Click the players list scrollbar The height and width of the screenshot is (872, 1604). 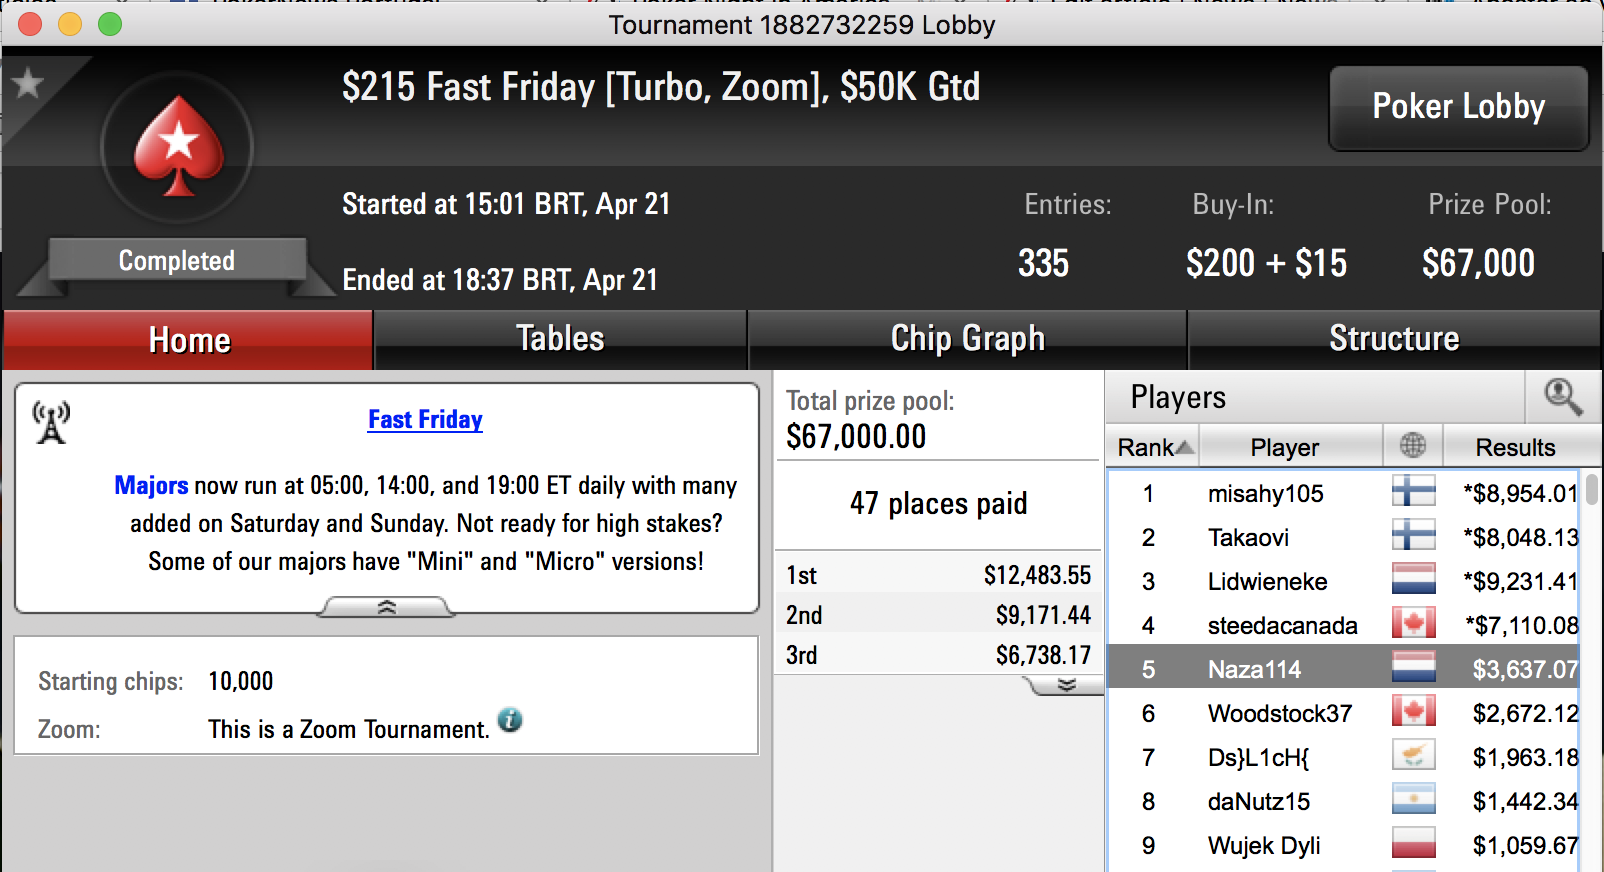point(1591,670)
